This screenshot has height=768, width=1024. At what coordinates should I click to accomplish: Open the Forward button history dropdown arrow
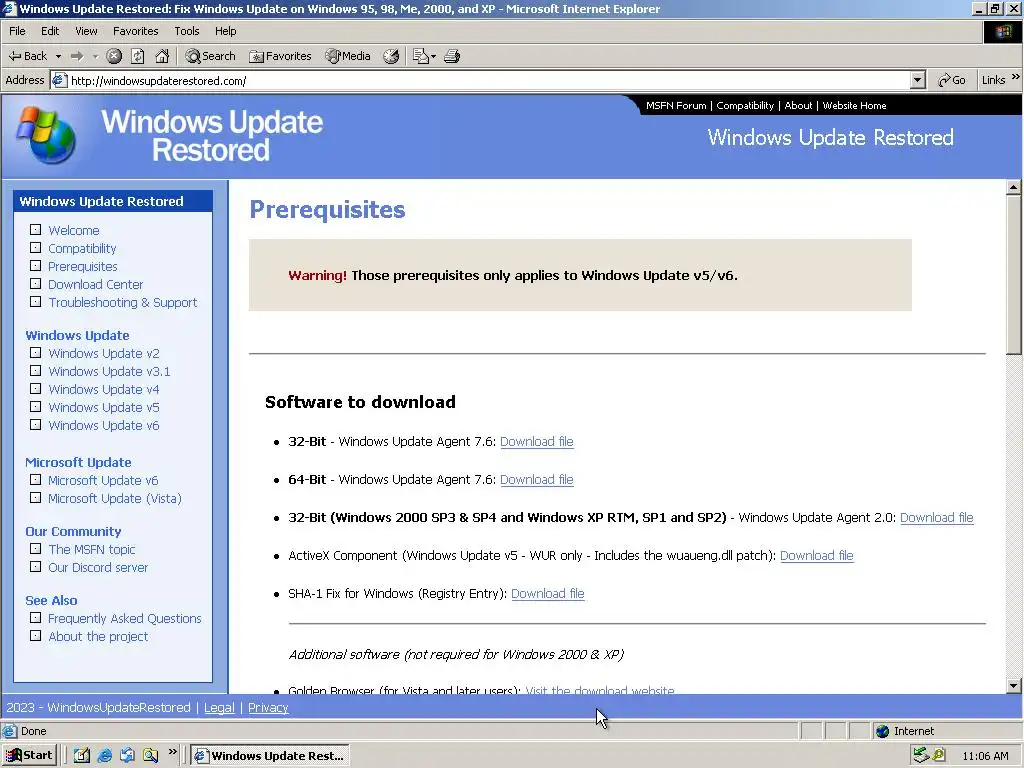[x=95, y=56]
